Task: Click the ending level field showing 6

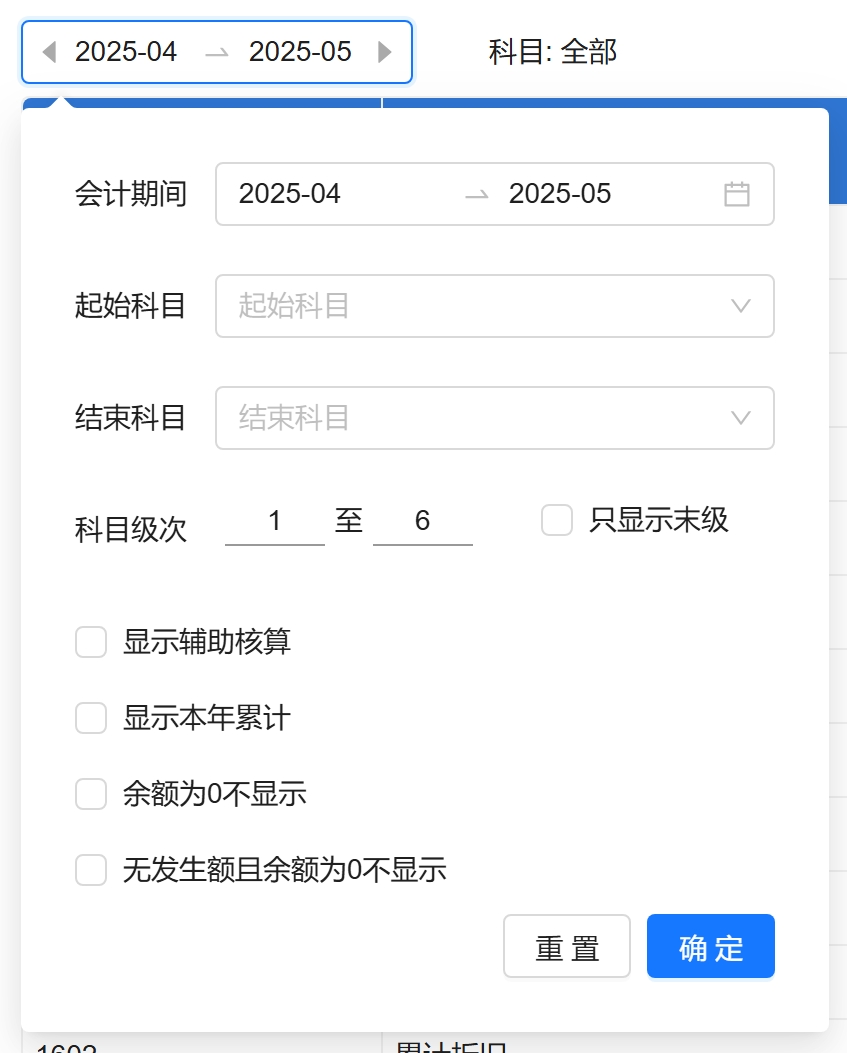Action: coord(422,522)
